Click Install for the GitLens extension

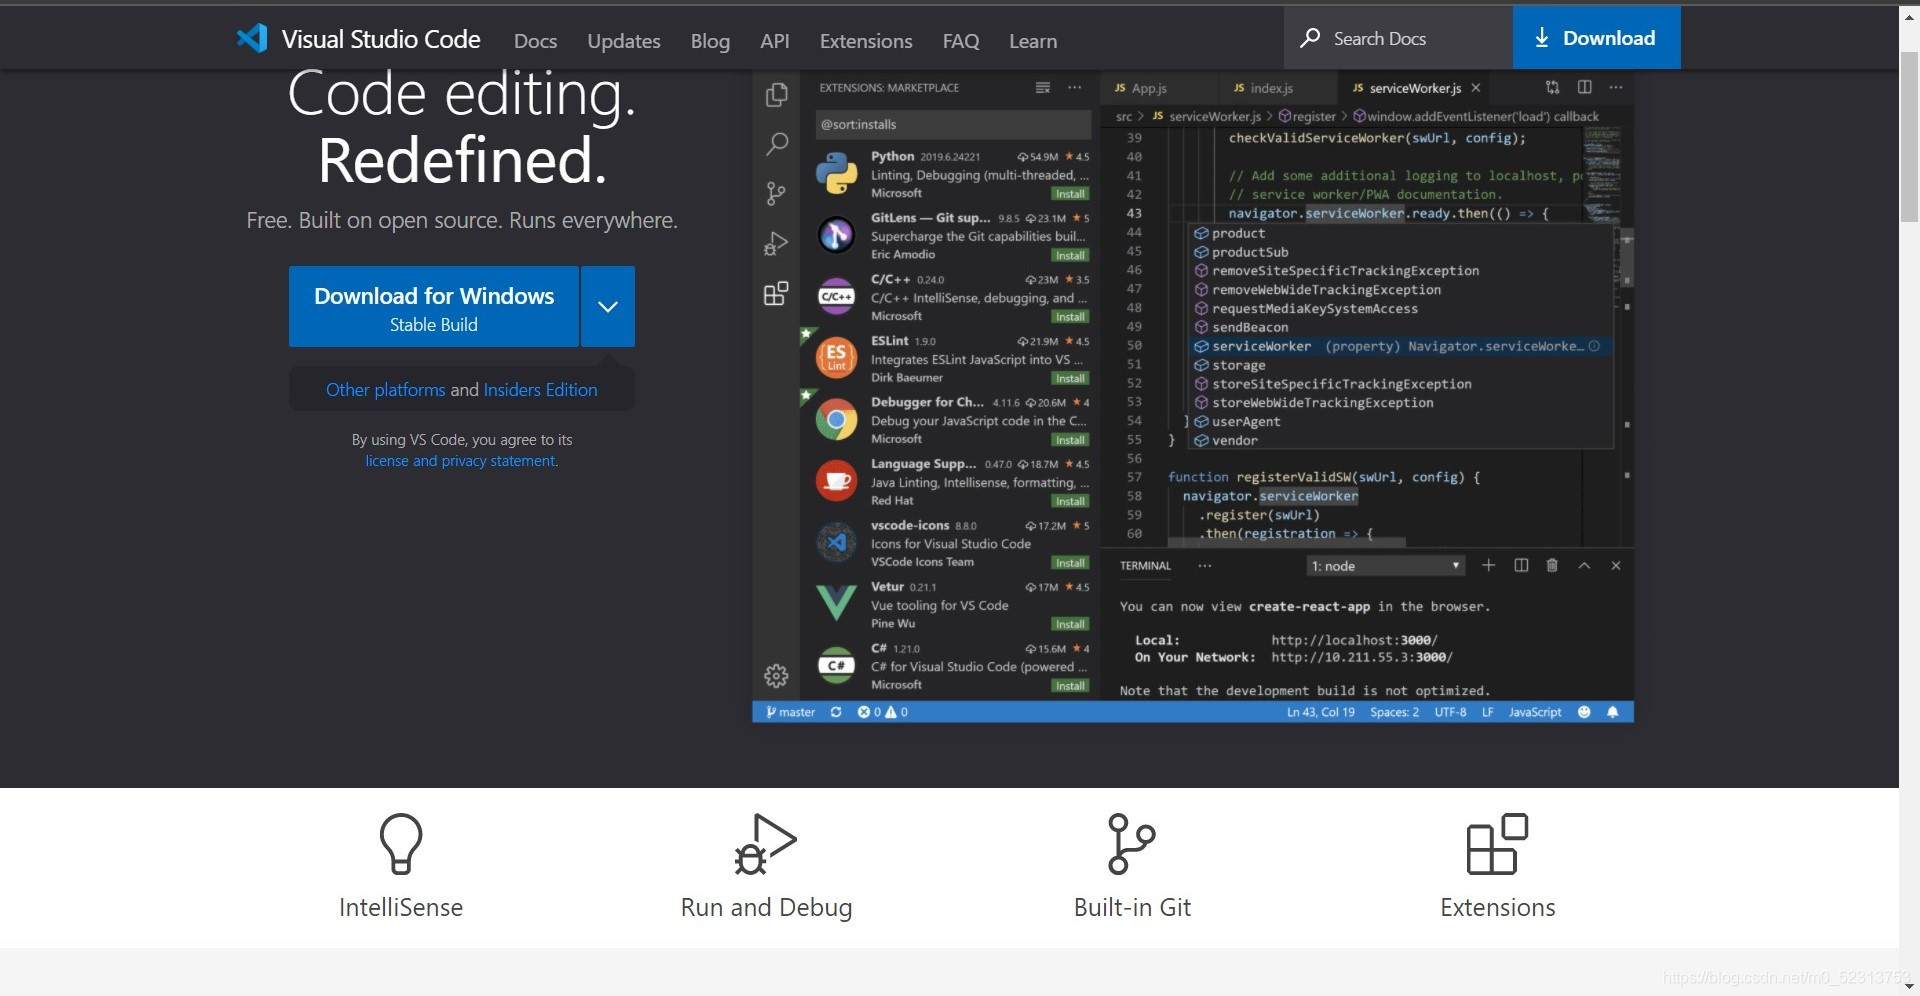(x=1070, y=255)
